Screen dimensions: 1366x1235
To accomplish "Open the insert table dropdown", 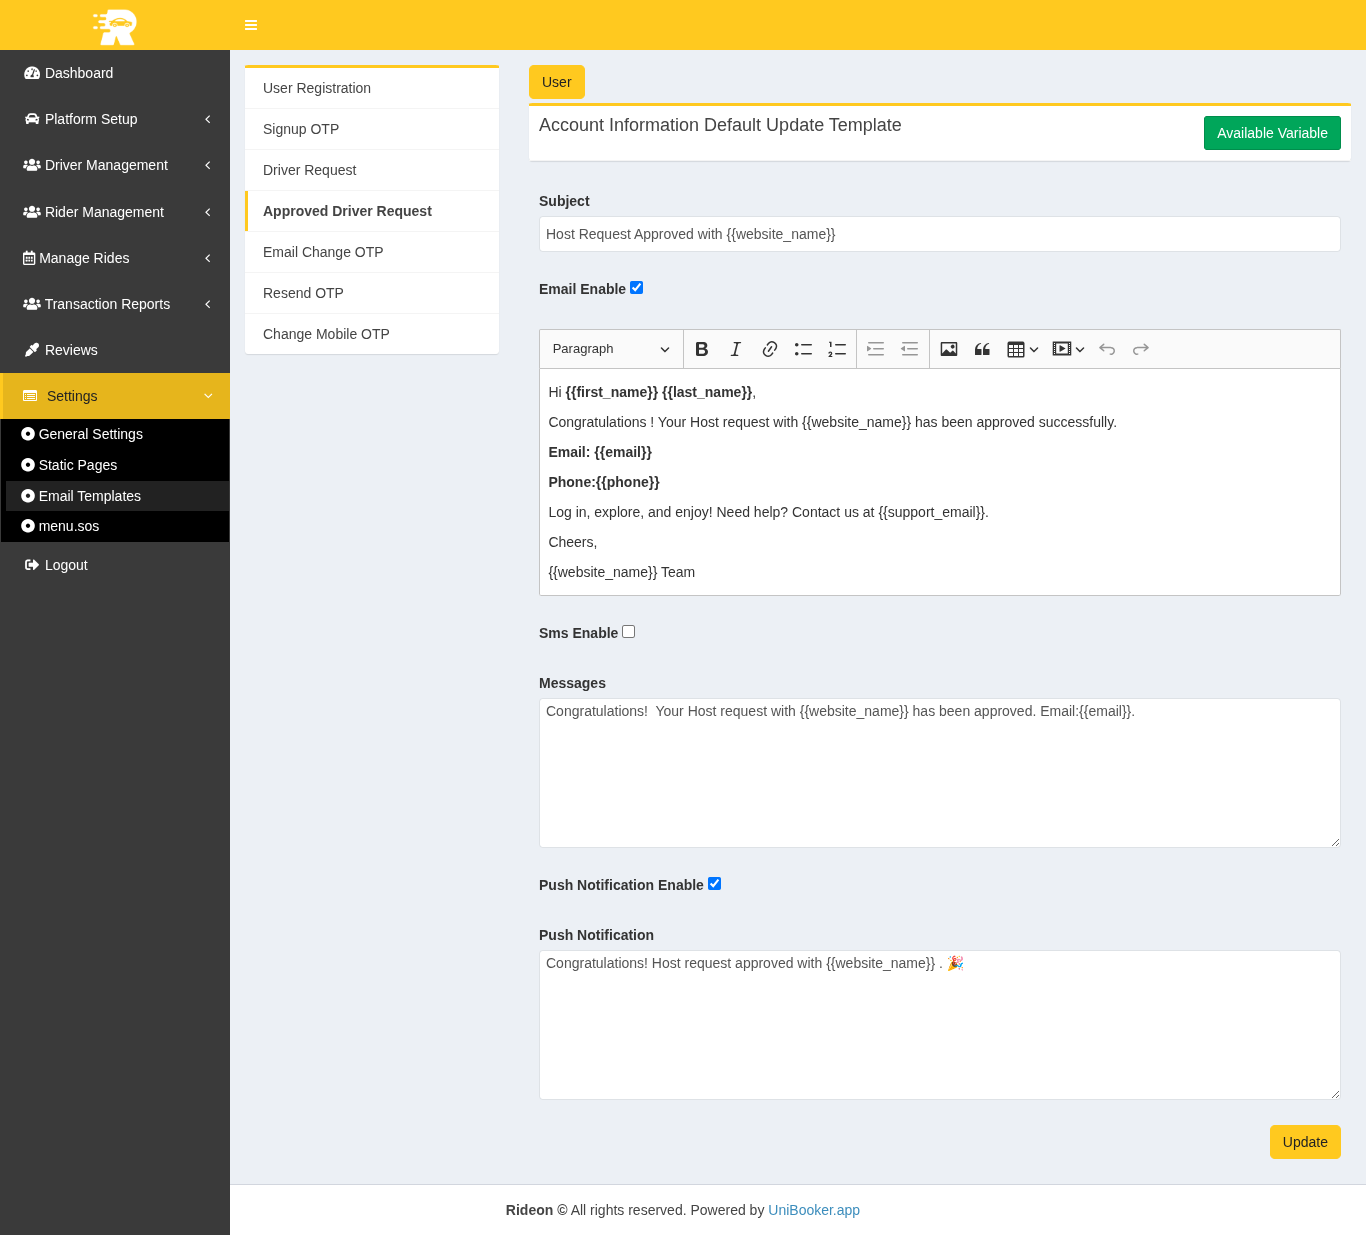I will coord(1022,349).
